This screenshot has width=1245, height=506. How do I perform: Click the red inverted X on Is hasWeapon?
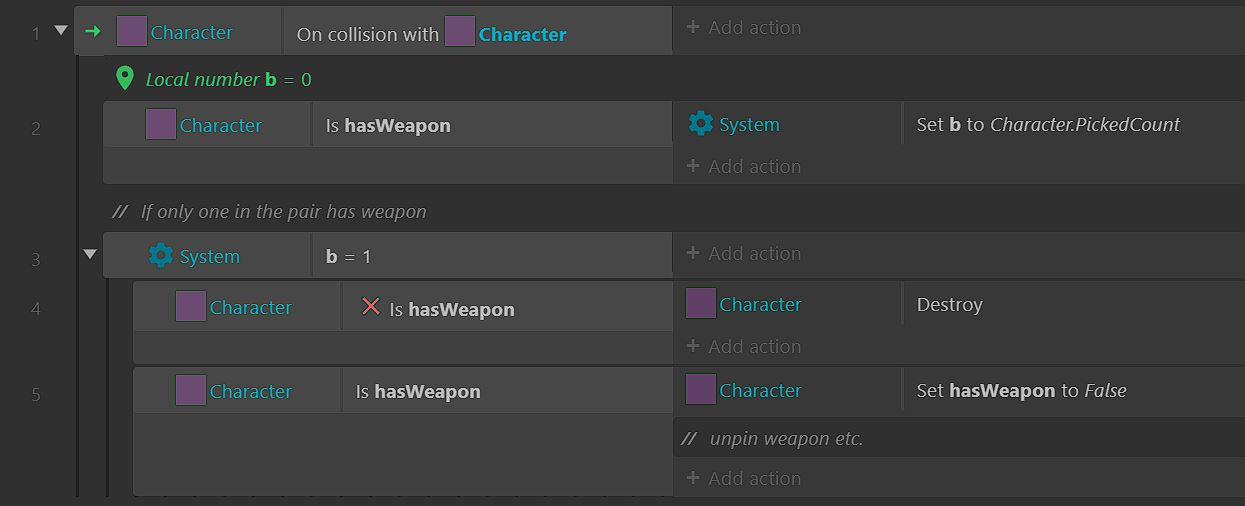tap(370, 307)
